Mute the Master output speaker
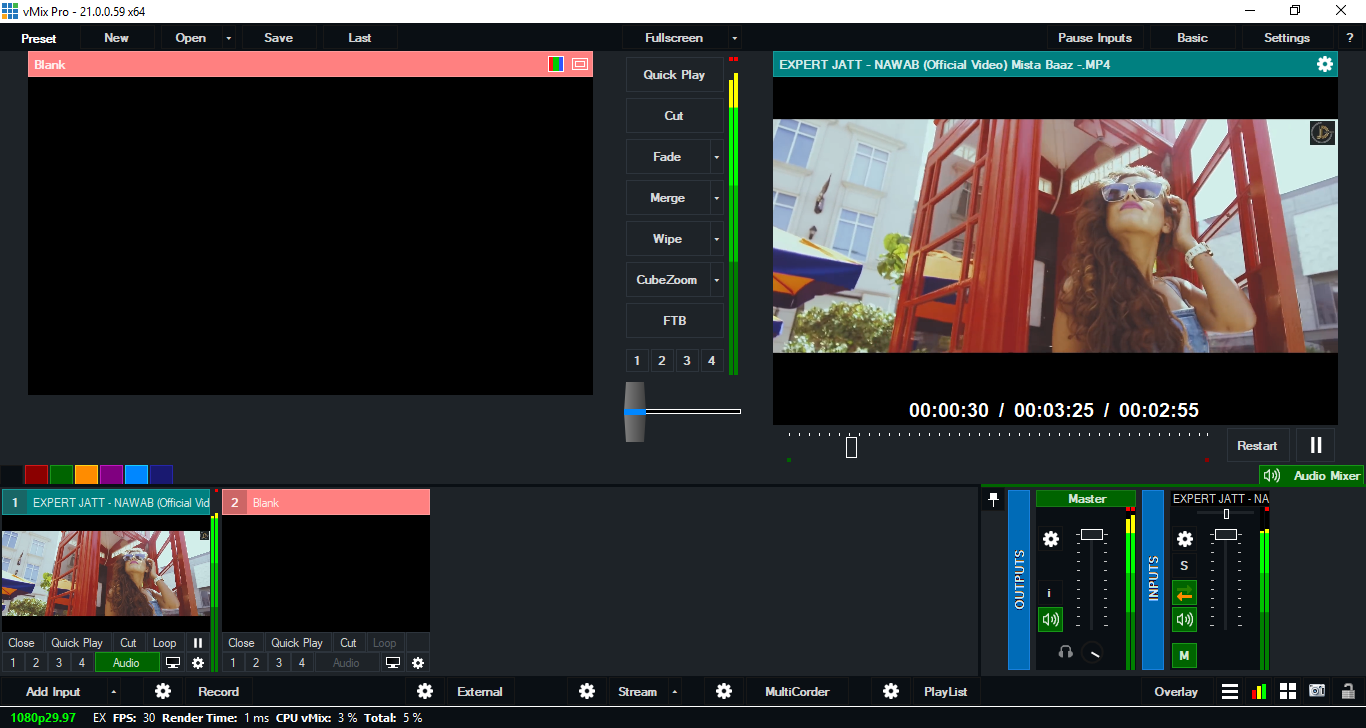The height and width of the screenshot is (728, 1366). point(1050,618)
